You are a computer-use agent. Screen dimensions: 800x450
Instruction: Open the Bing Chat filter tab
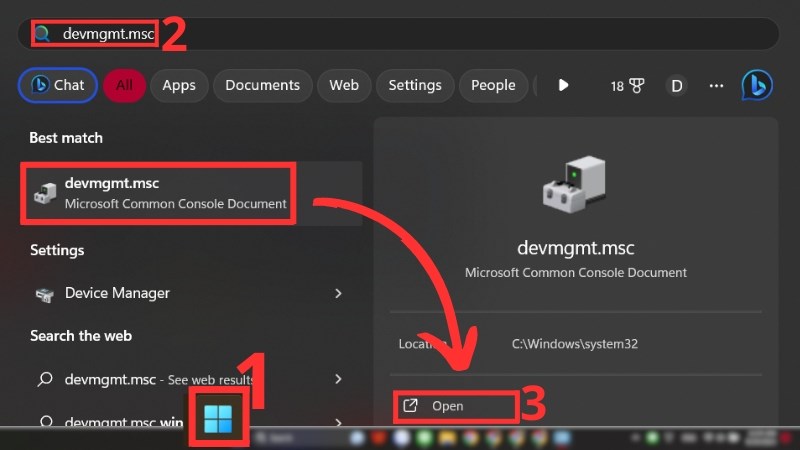pyautogui.click(x=58, y=85)
